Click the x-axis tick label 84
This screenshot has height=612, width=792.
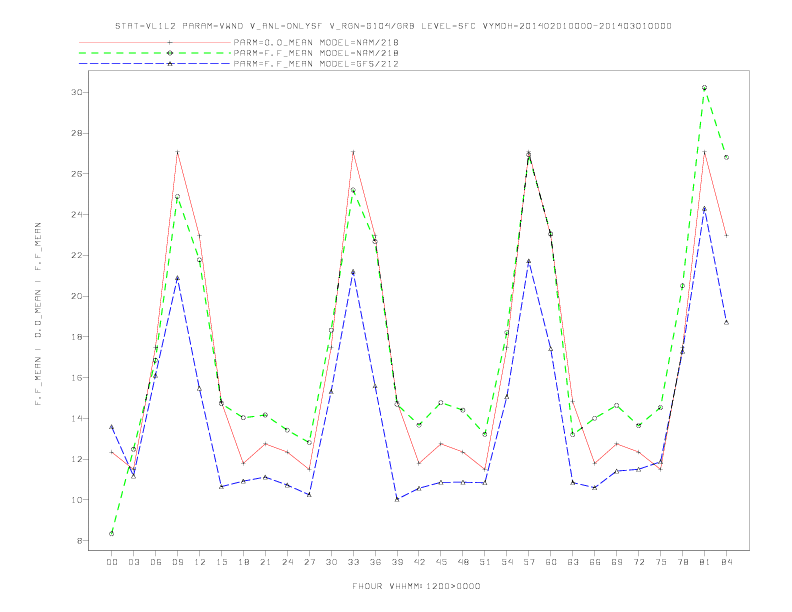point(726,562)
